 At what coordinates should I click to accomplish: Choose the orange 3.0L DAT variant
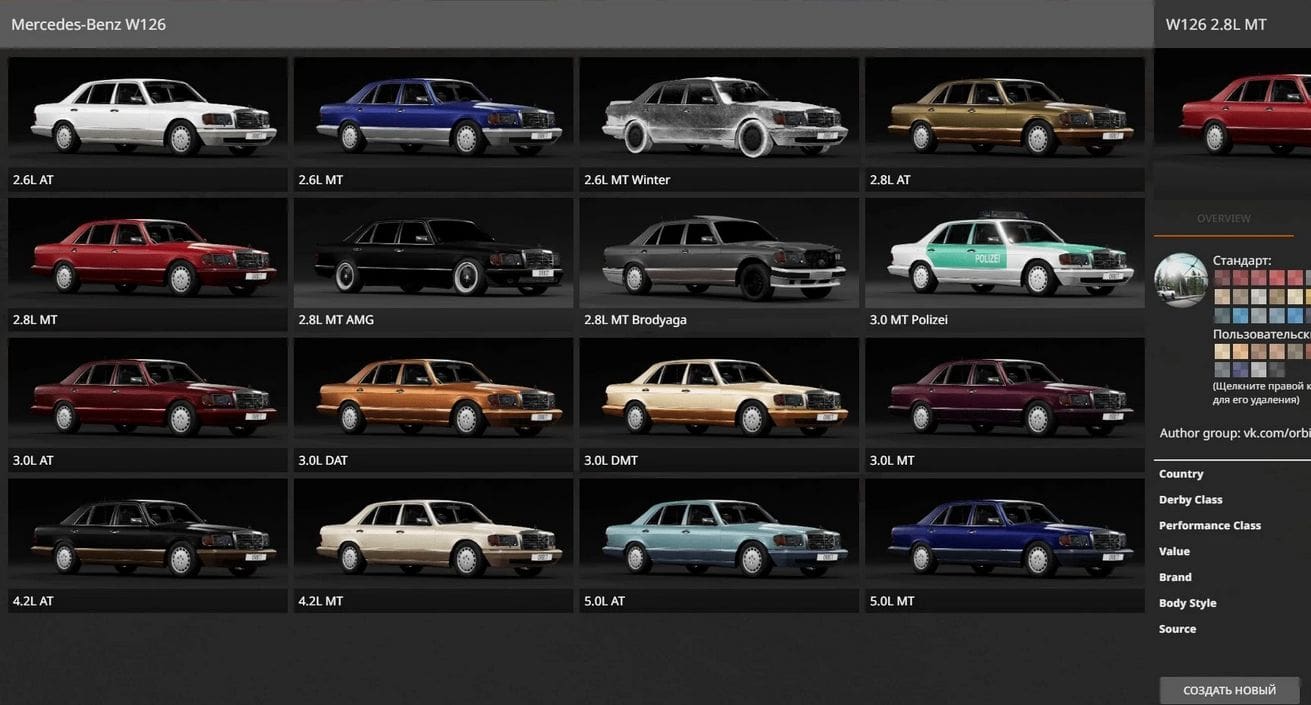433,397
